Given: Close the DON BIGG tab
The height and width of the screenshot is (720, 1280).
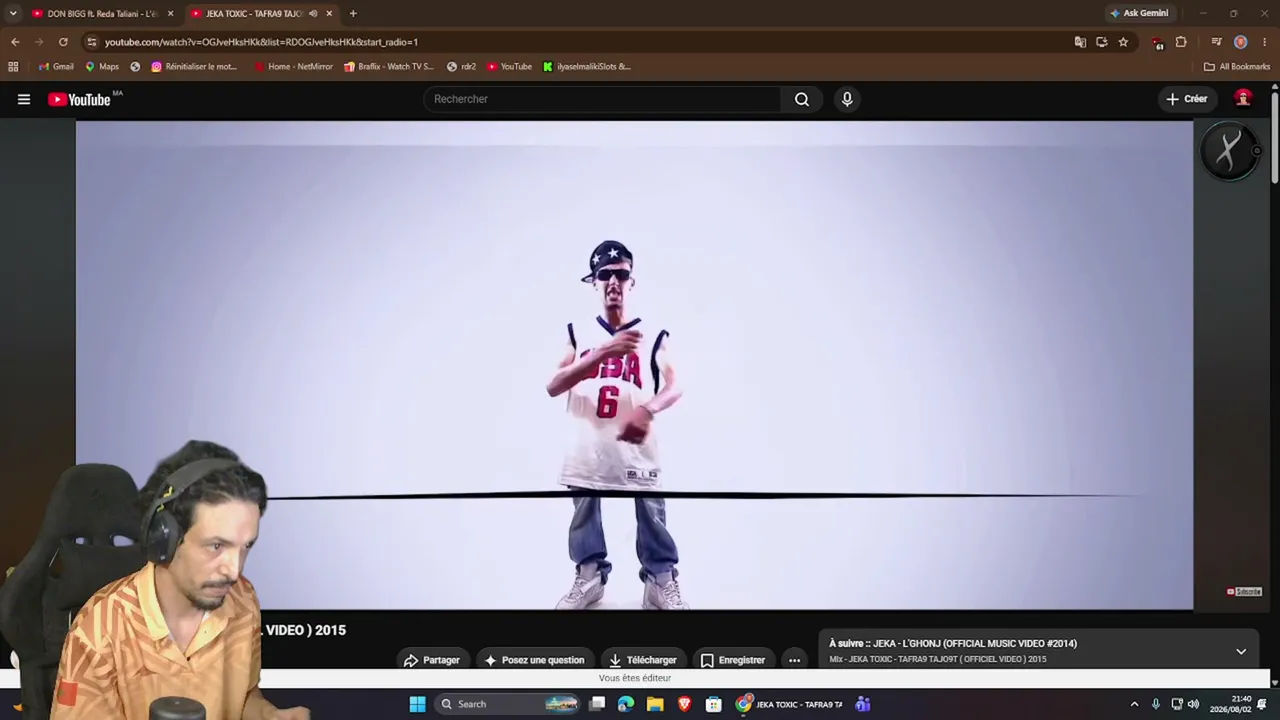Looking at the screenshot, I should point(170,14).
